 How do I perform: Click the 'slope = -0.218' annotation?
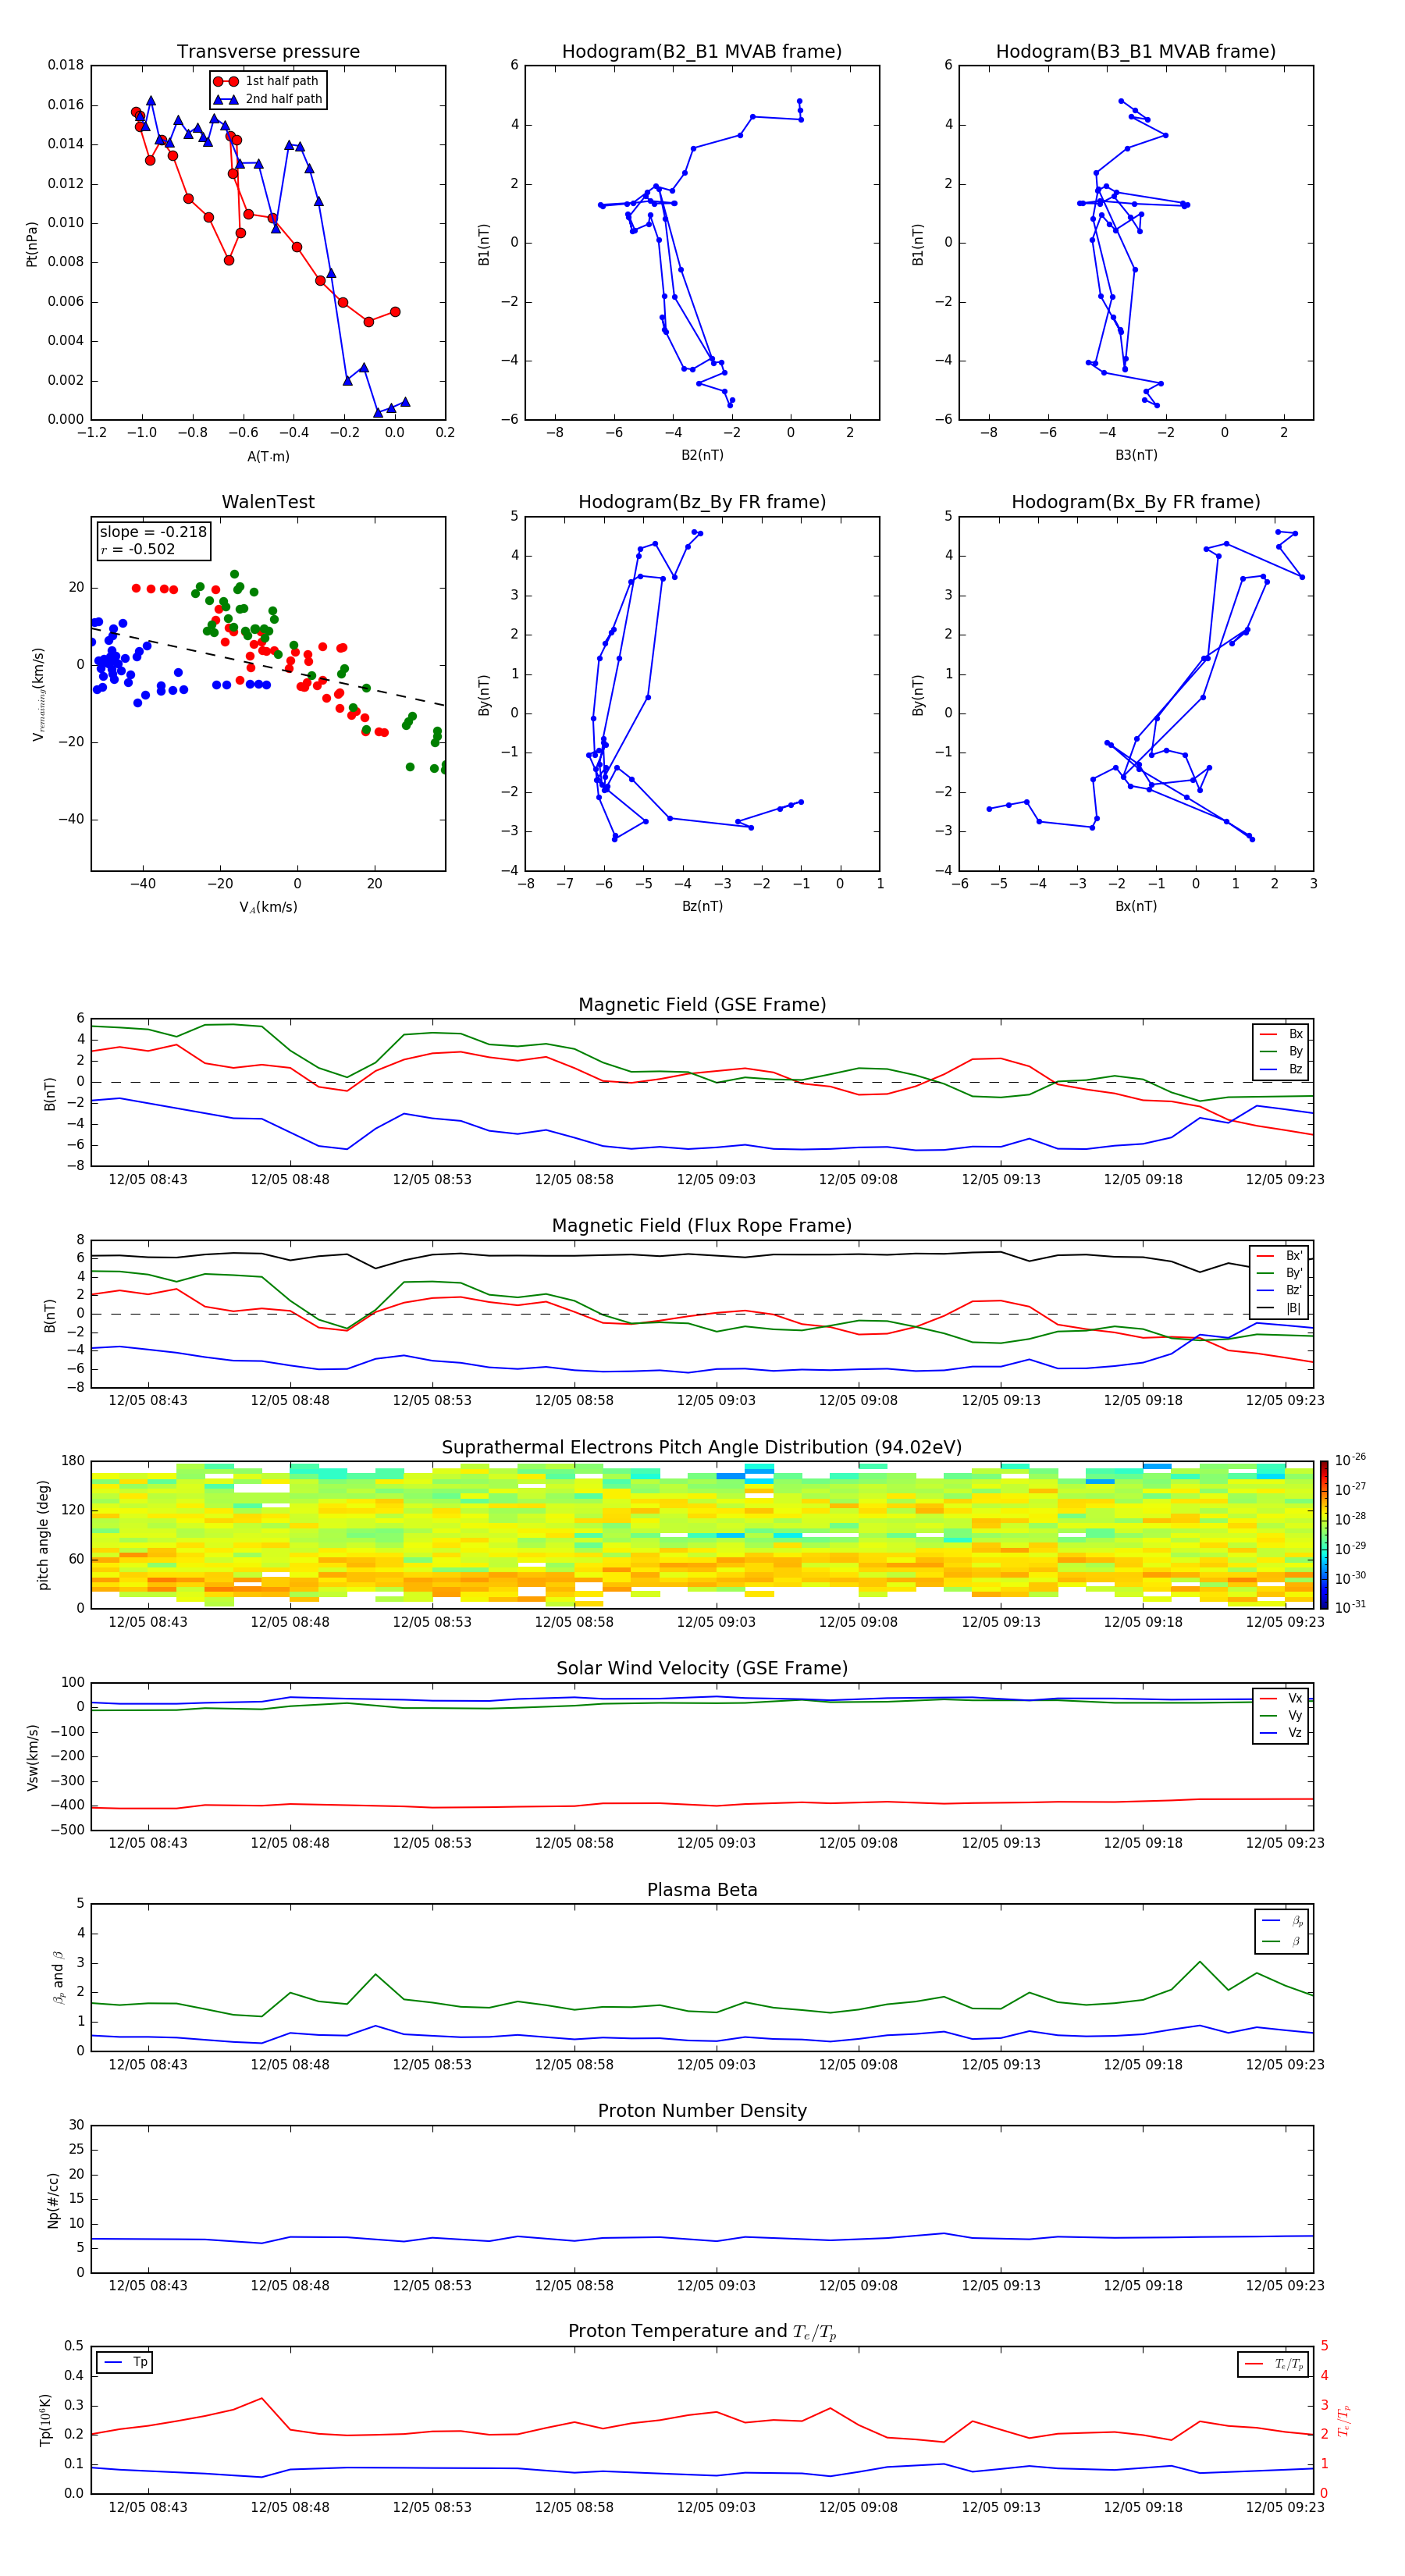[x=153, y=532]
